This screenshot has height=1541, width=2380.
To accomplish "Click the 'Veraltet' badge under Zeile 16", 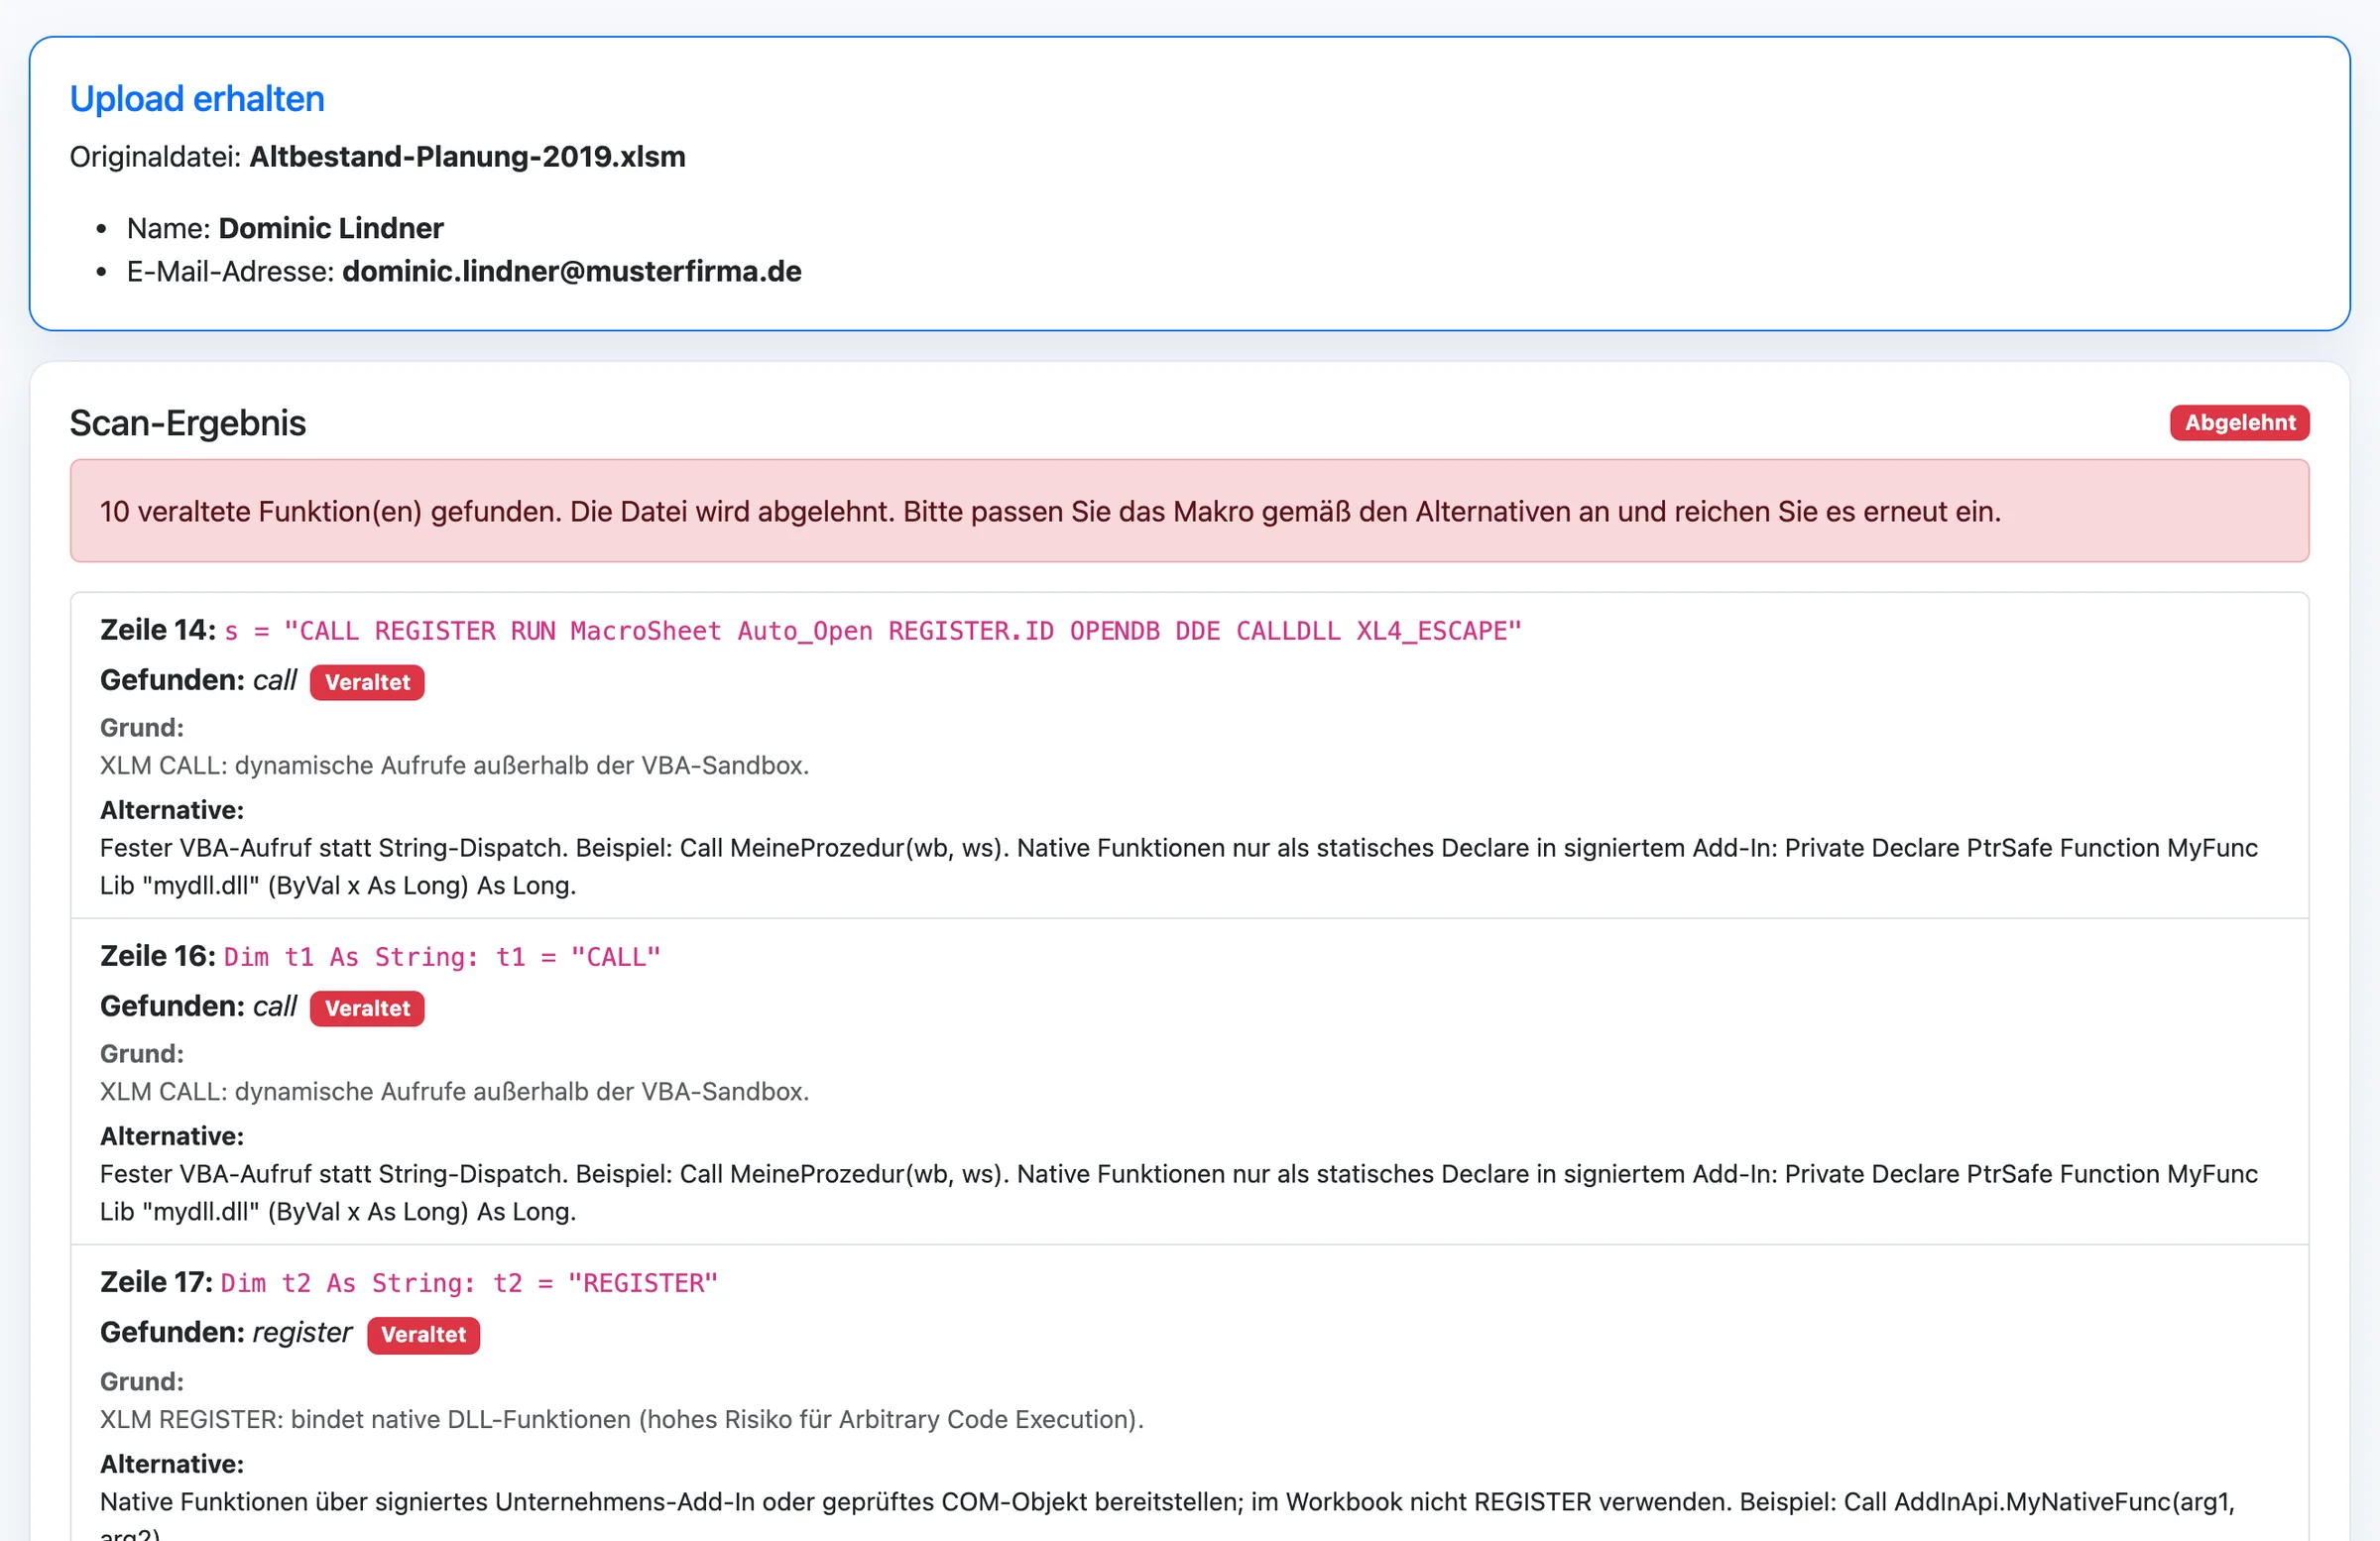I will 367,1008.
